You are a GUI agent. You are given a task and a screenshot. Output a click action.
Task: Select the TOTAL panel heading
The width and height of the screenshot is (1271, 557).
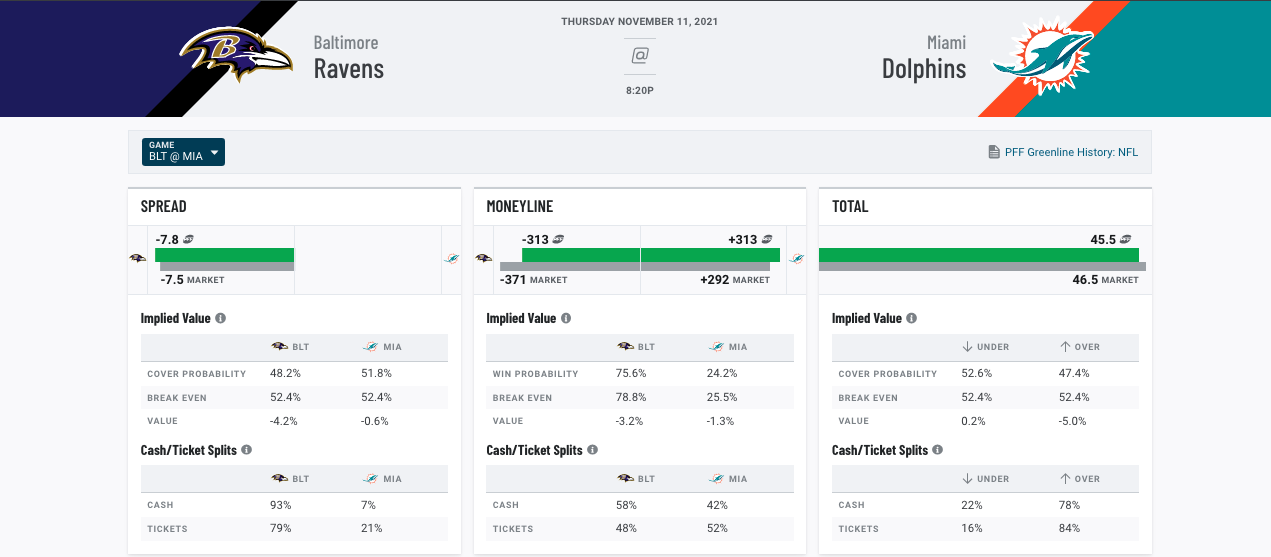click(x=850, y=207)
